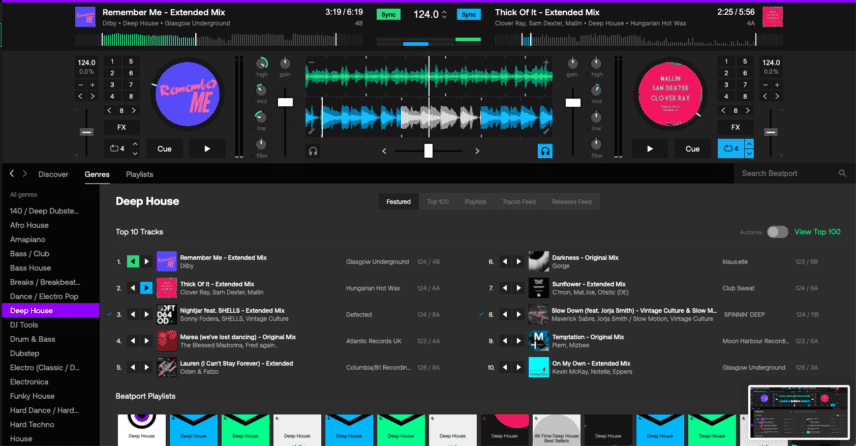Open the All-Time Deep House Best Sellers playlist
The width and height of the screenshot is (856, 446).
tap(556, 430)
